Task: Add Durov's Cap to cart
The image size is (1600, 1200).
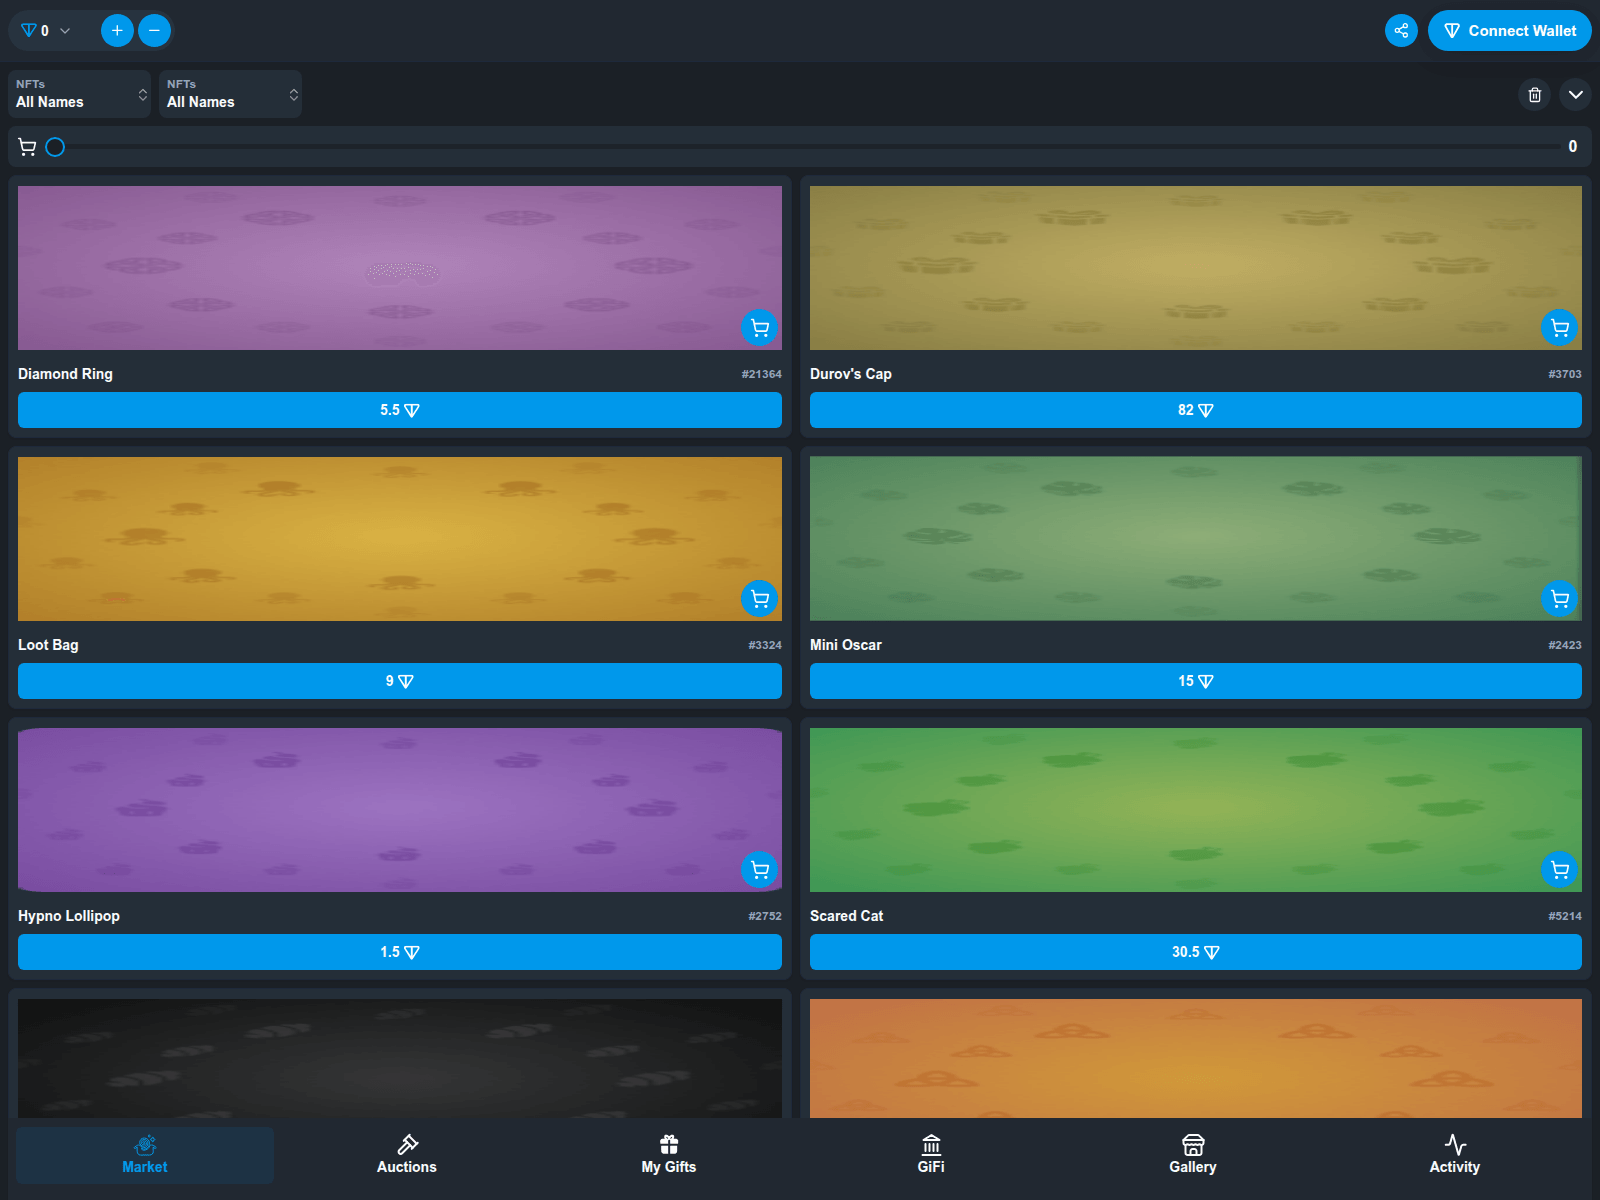Action: click(x=1559, y=328)
